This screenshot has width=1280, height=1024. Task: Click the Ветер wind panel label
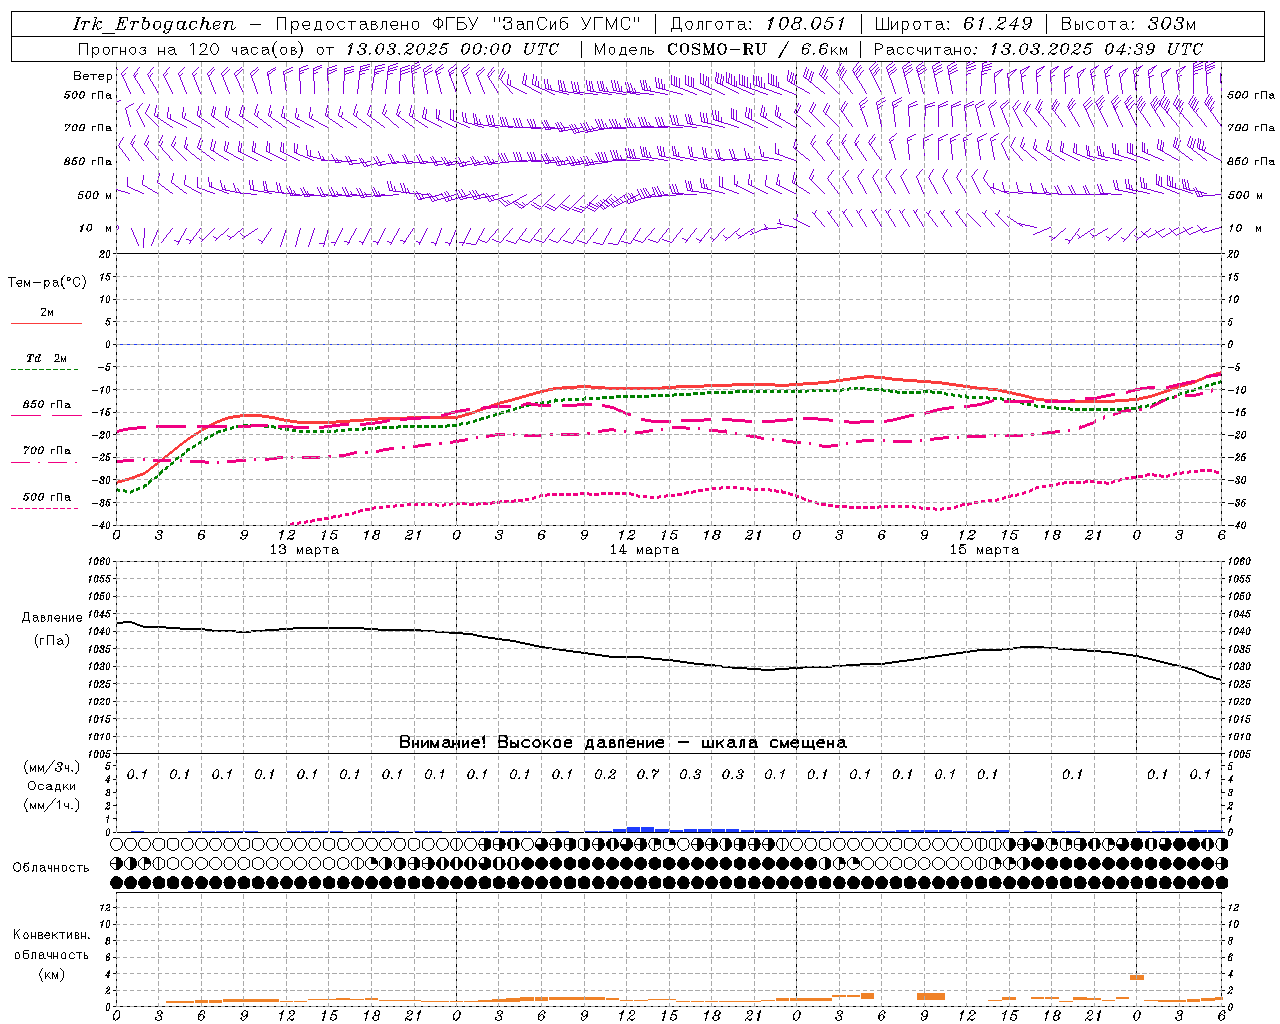(x=92, y=76)
